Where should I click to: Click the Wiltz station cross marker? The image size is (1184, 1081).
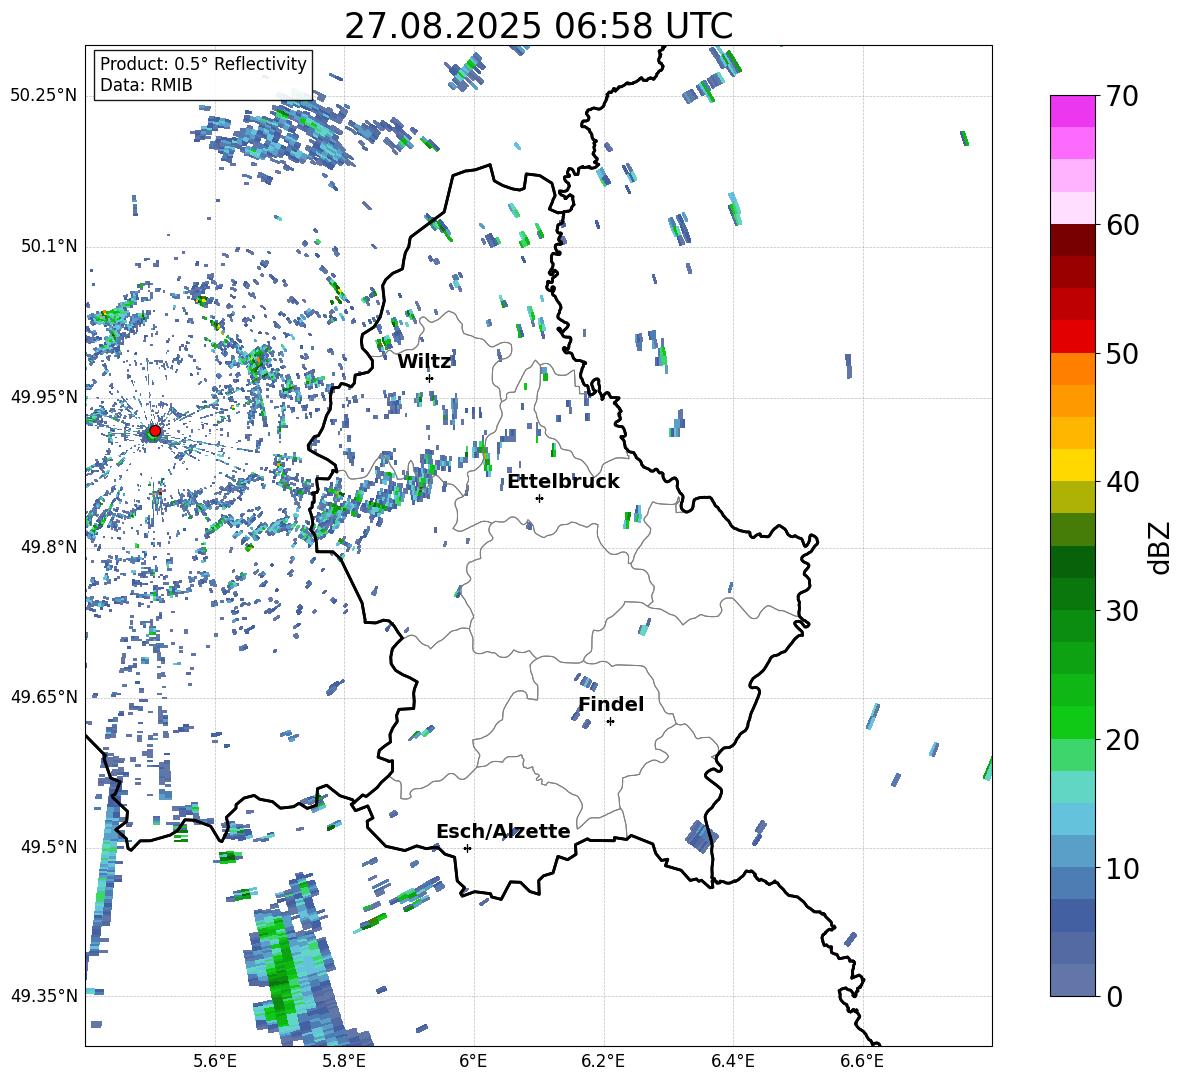(x=430, y=378)
